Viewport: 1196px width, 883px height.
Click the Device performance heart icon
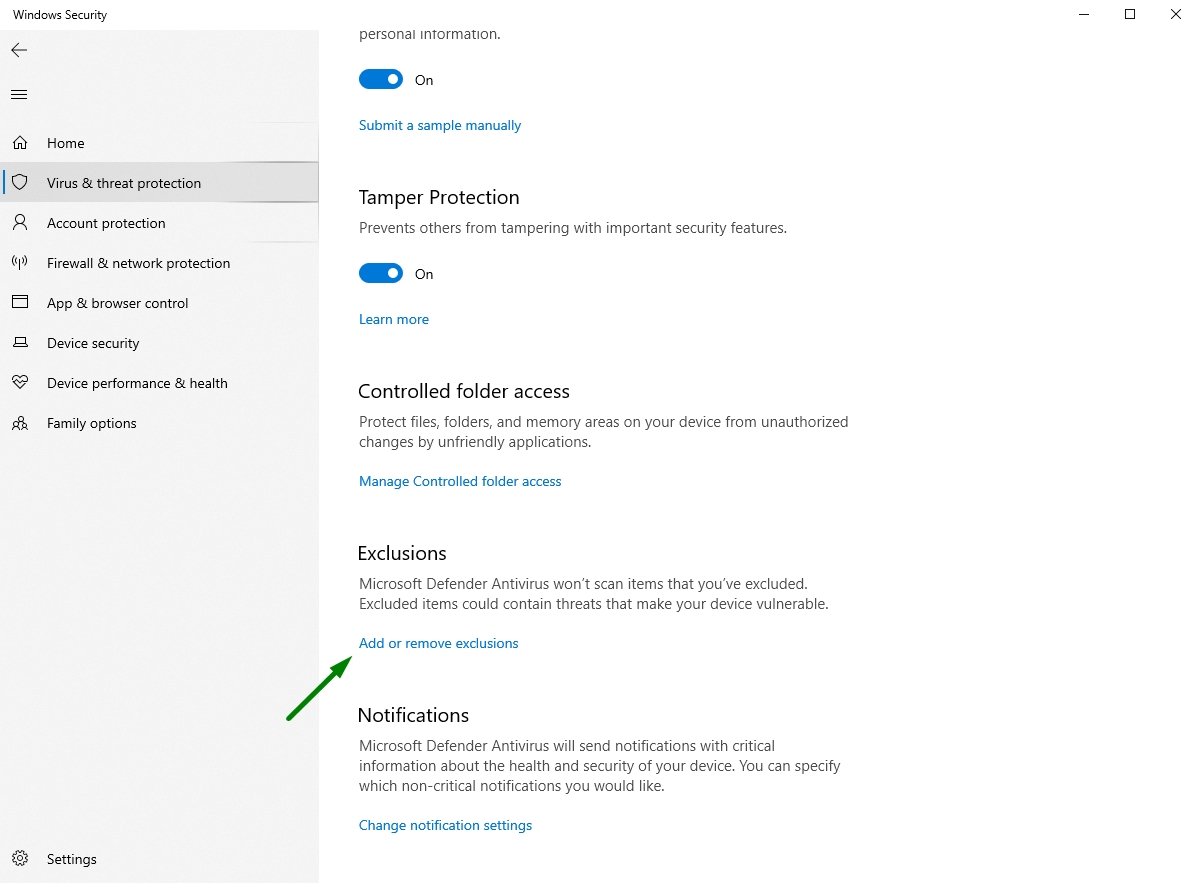pyautogui.click(x=21, y=382)
